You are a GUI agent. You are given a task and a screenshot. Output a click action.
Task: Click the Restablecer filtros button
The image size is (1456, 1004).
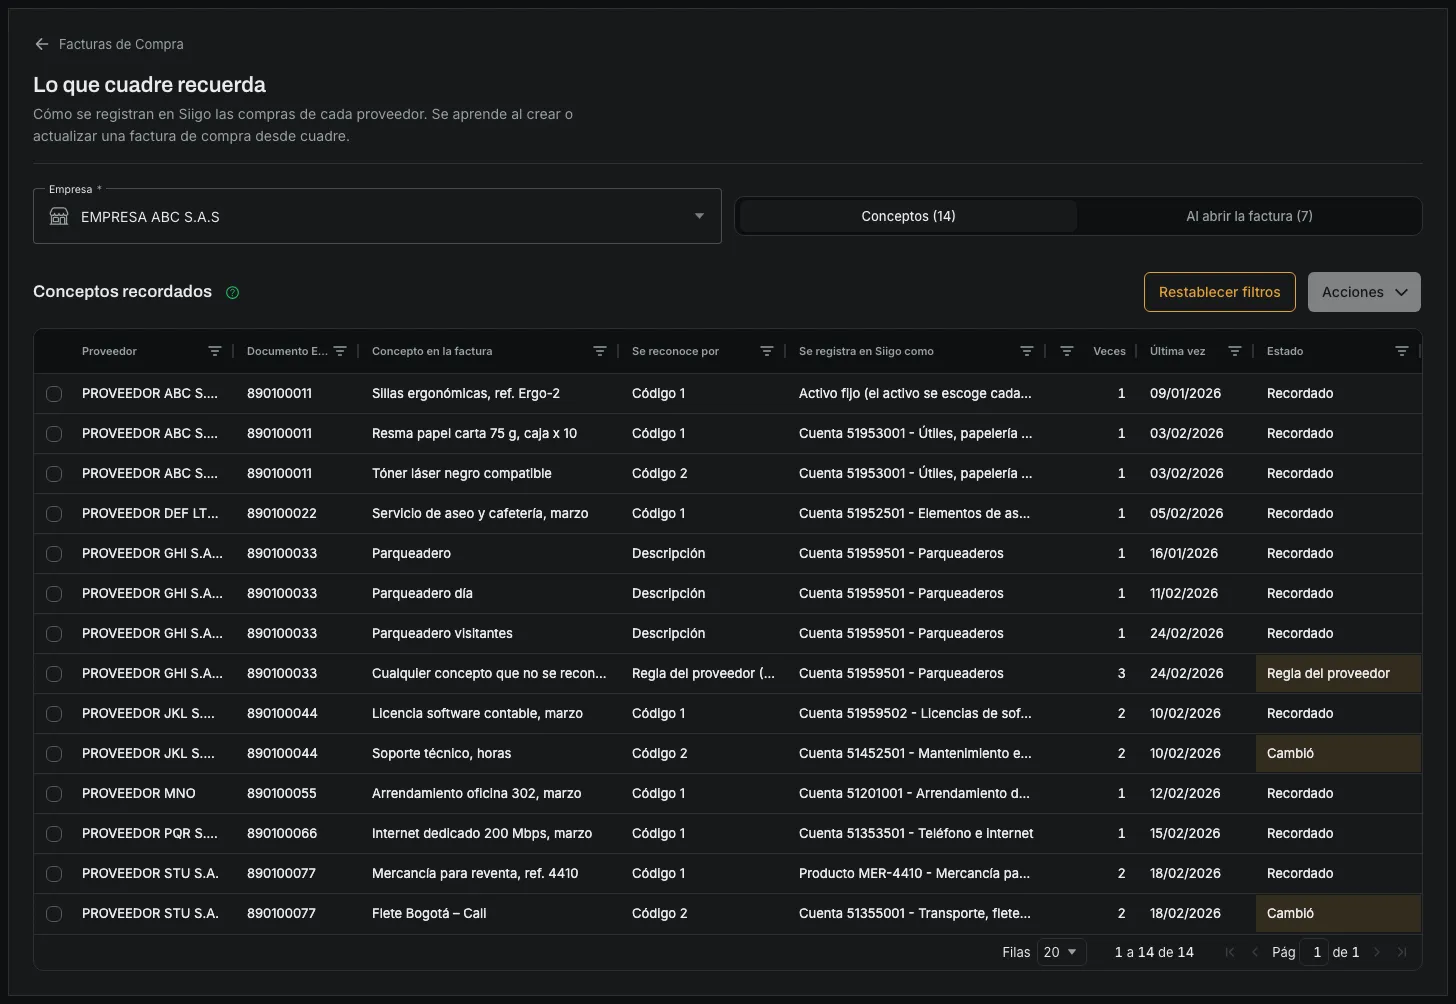coord(1220,292)
